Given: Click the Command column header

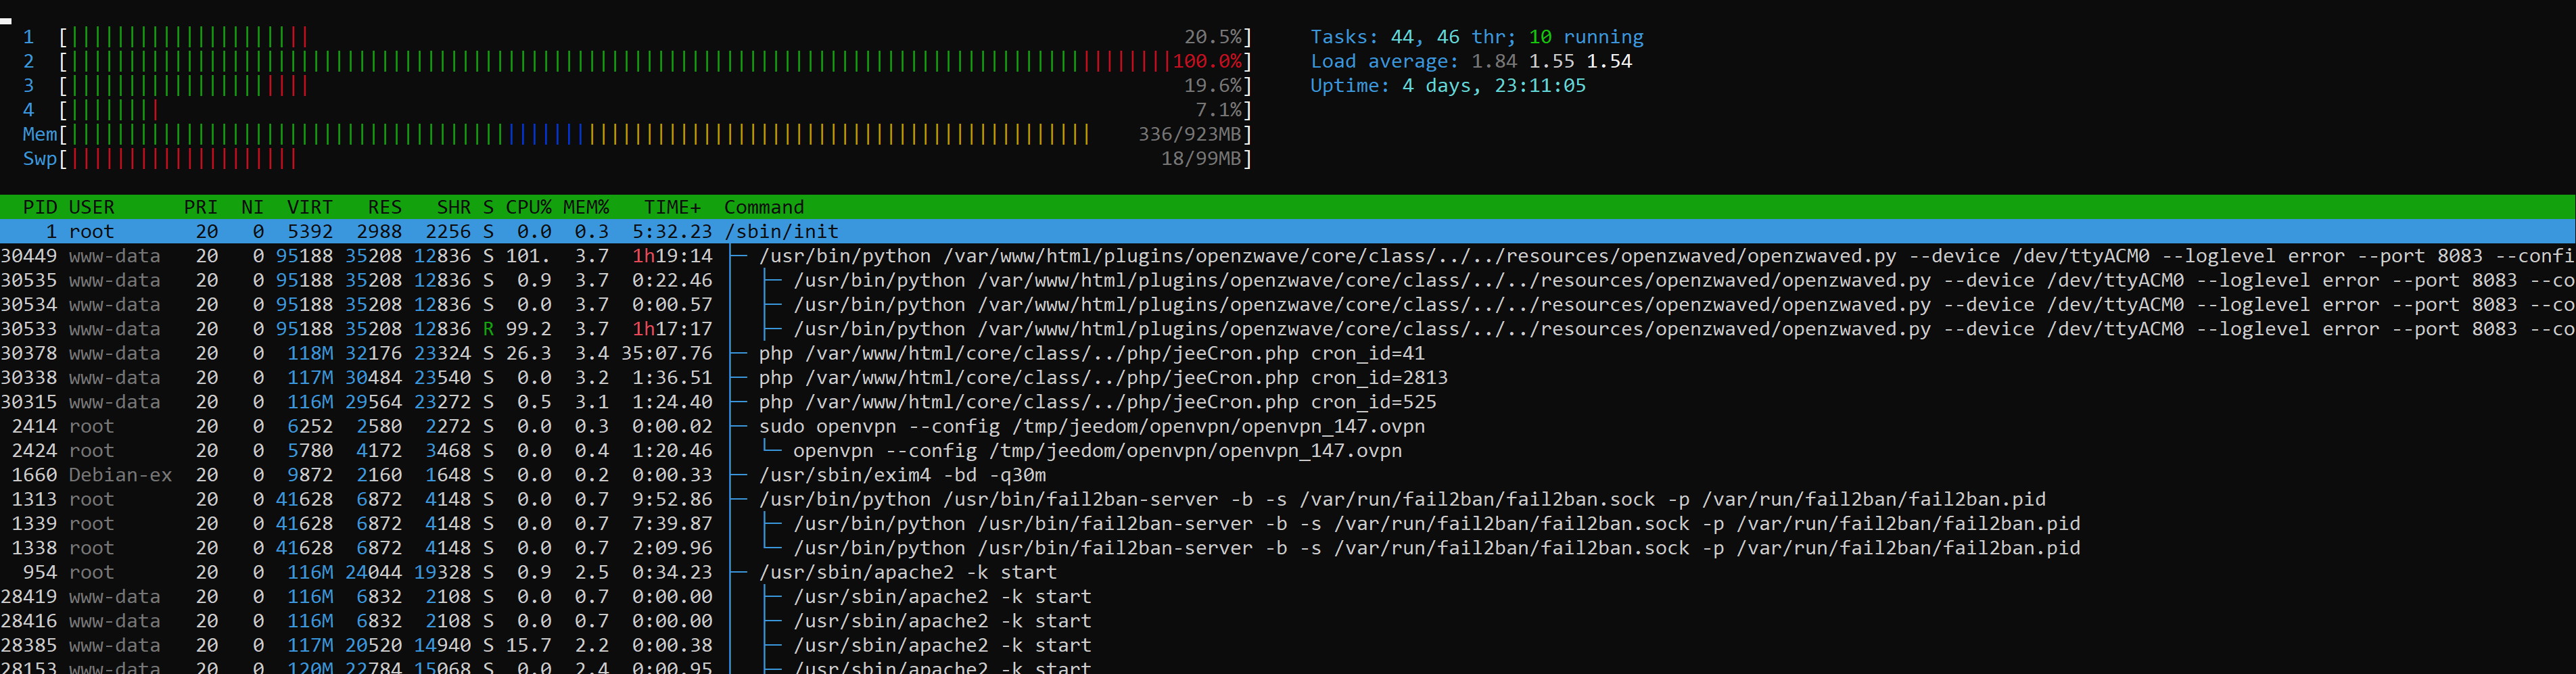Looking at the screenshot, I should coord(764,207).
